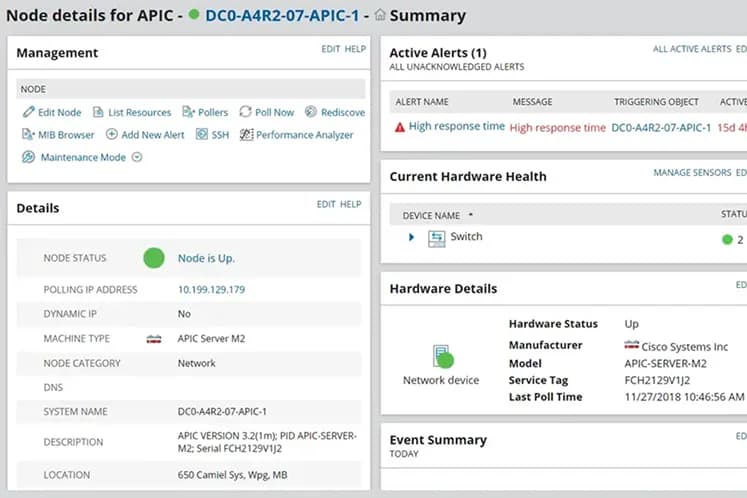Click the Network device hardware icon
Image resolution: width=747 pixels, height=498 pixels.
443,356
